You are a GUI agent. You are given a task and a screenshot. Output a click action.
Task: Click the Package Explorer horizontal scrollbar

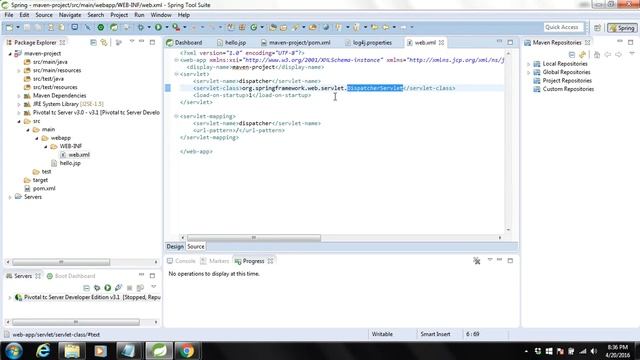tap(61, 262)
